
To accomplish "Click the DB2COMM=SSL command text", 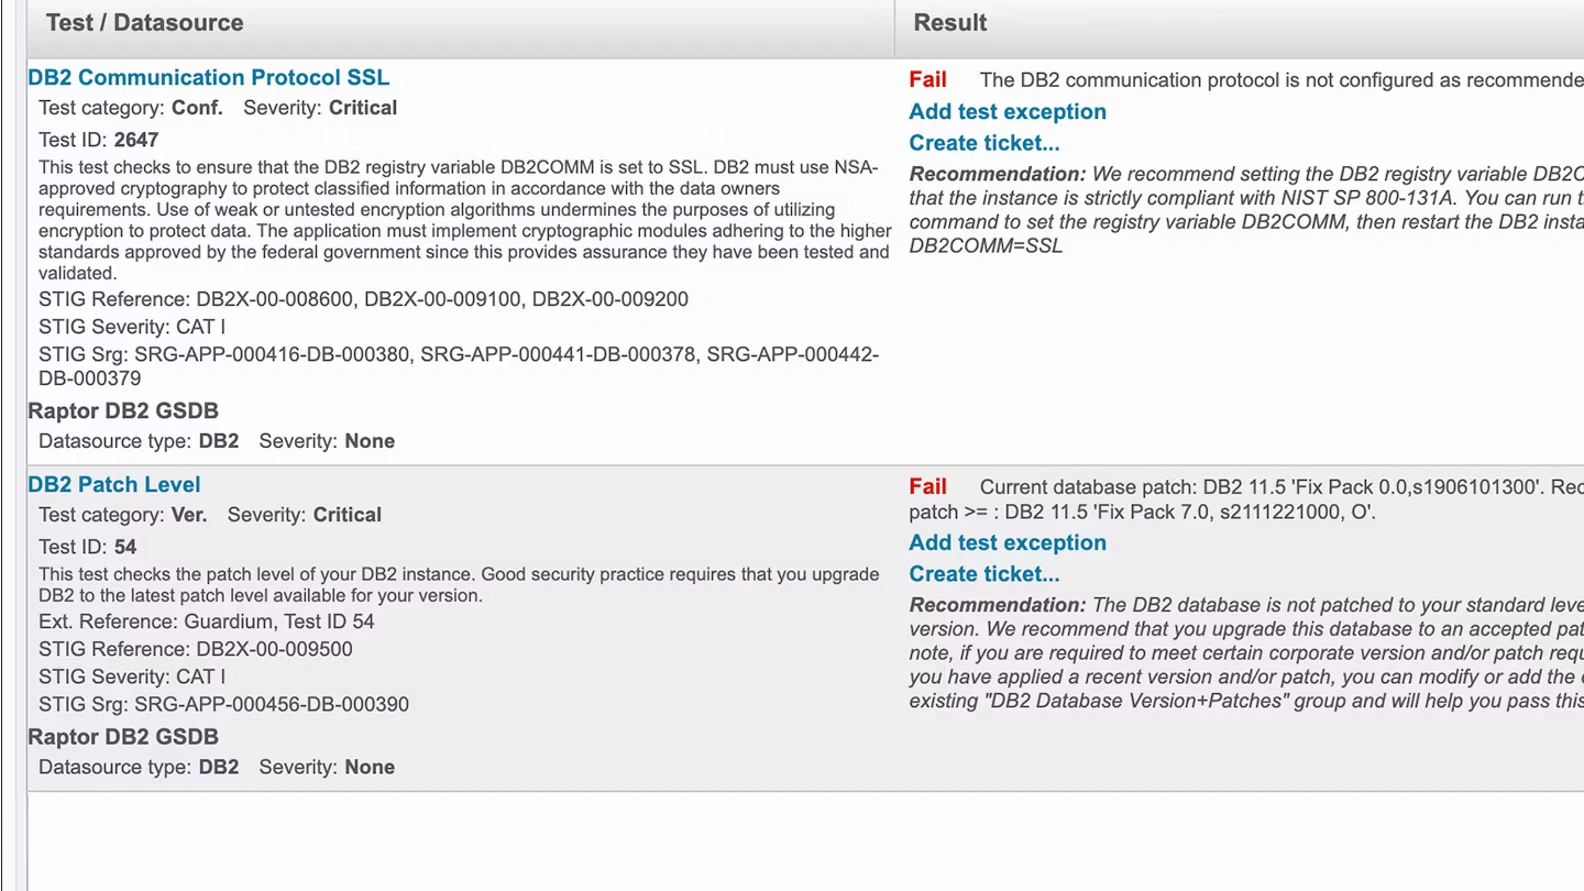I will 985,246.
